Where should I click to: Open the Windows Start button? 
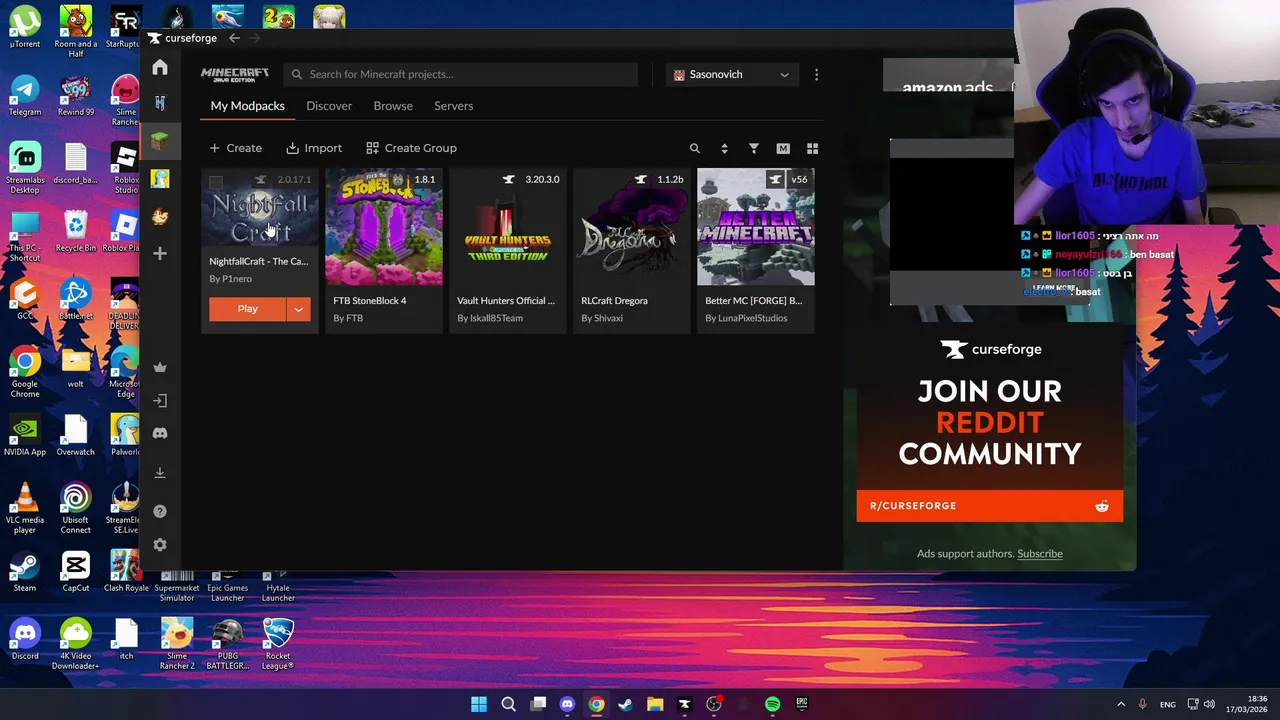[x=479, y=704]
